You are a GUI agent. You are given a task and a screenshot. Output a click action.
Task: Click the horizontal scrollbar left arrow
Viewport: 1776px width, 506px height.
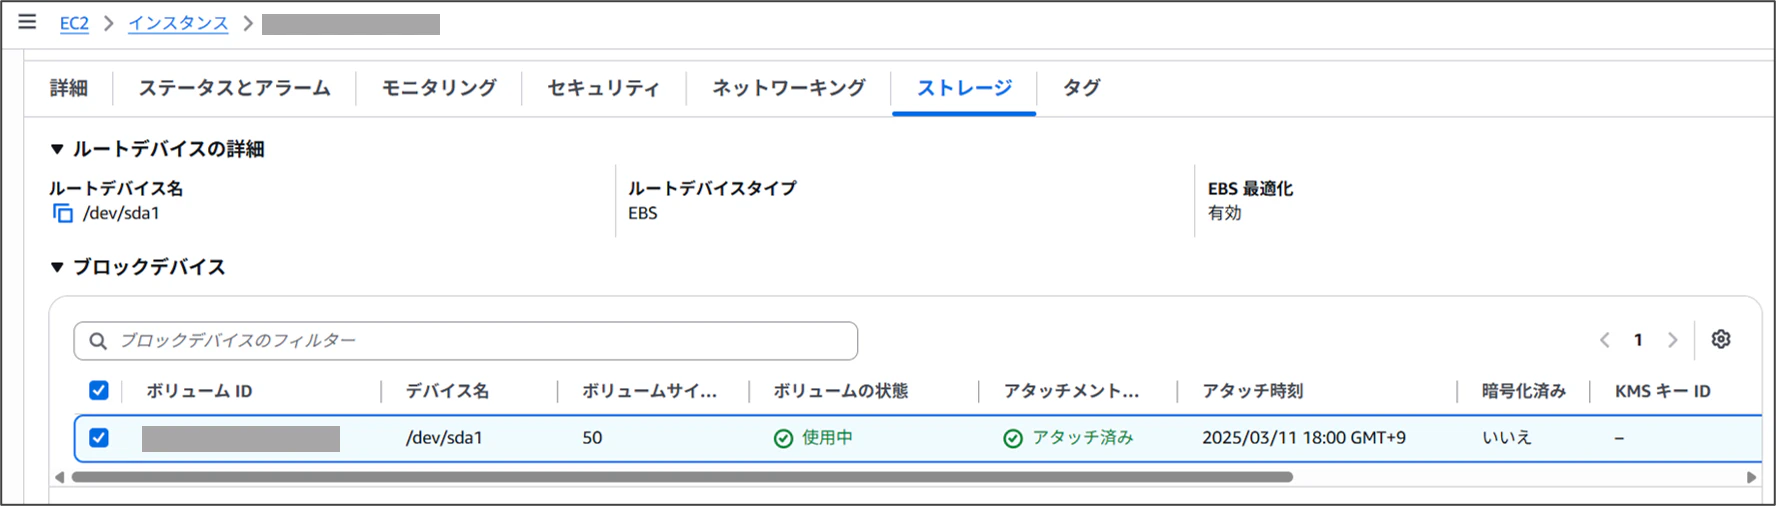(60, 477)
